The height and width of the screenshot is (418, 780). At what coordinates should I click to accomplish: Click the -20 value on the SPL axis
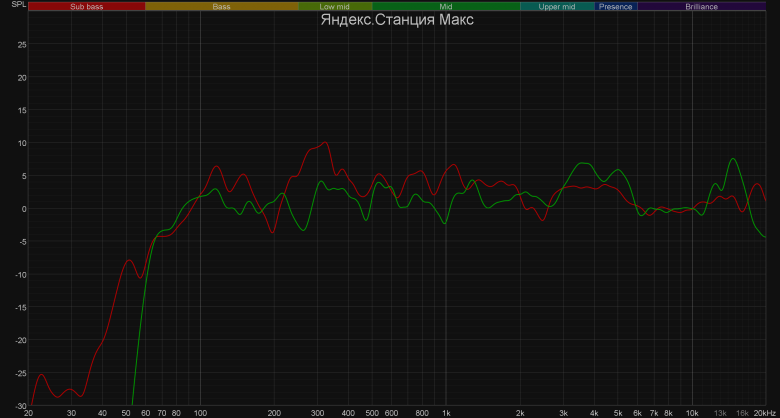[21, 340]
